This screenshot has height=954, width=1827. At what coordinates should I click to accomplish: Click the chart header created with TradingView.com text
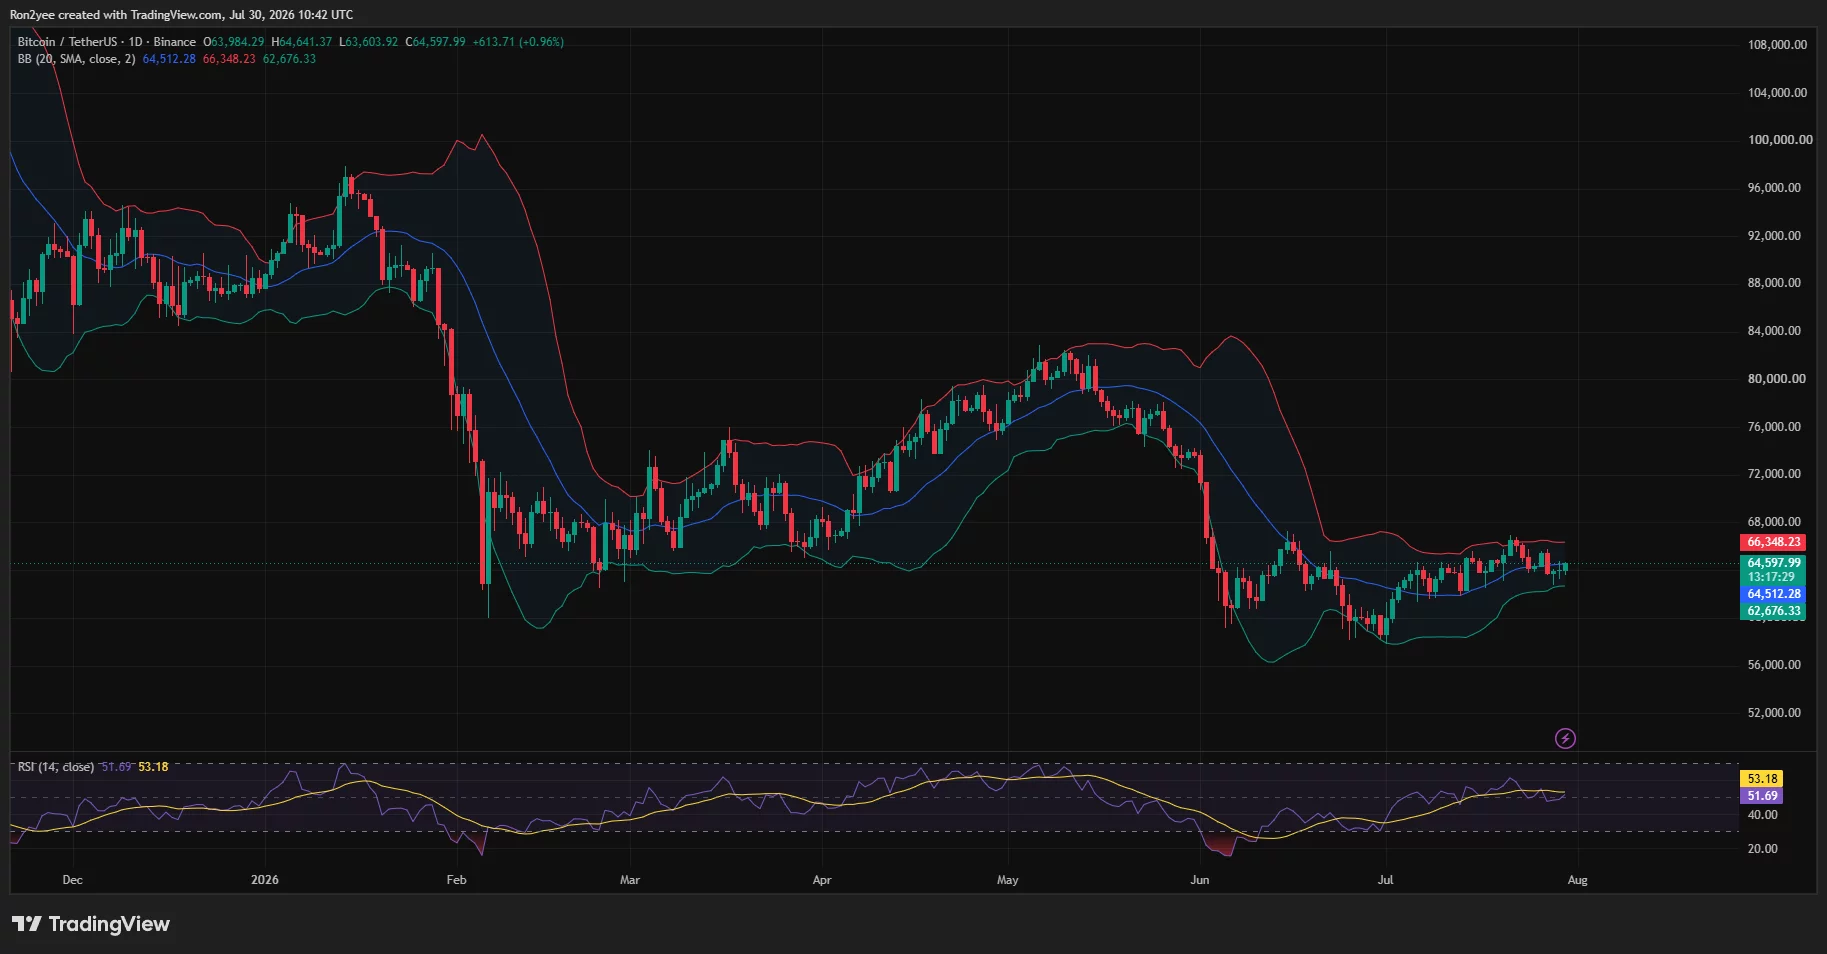click(x=181, y=15)
